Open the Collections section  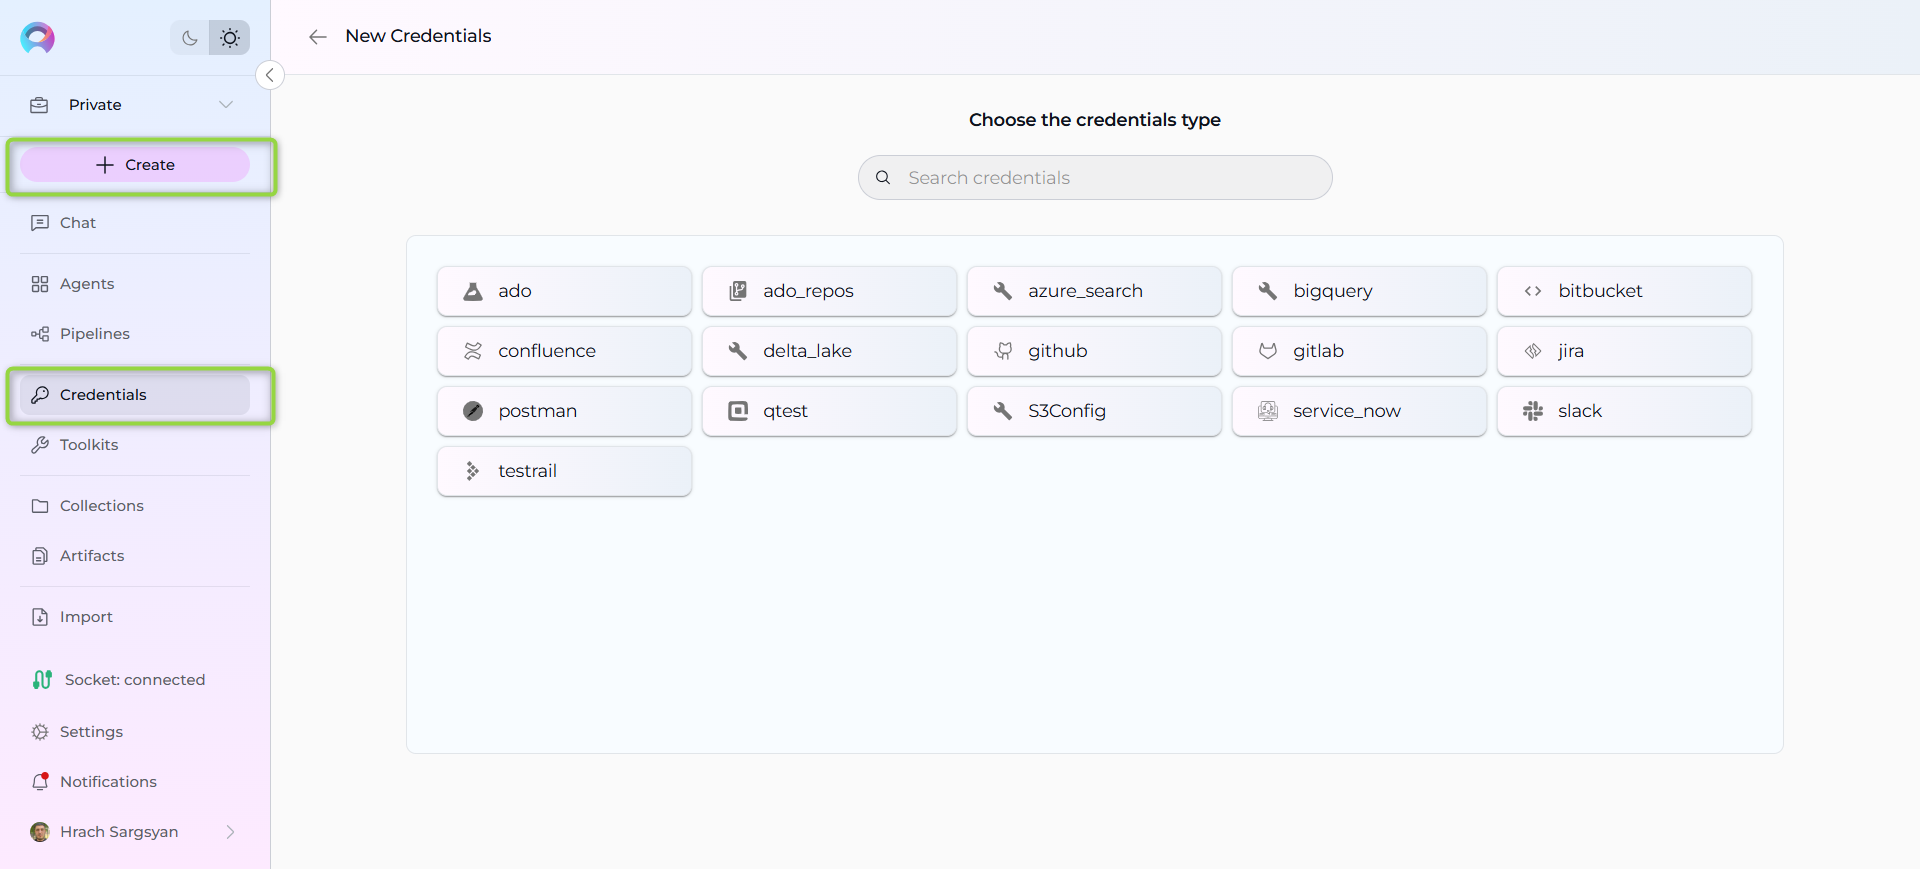tap(135, 506)
